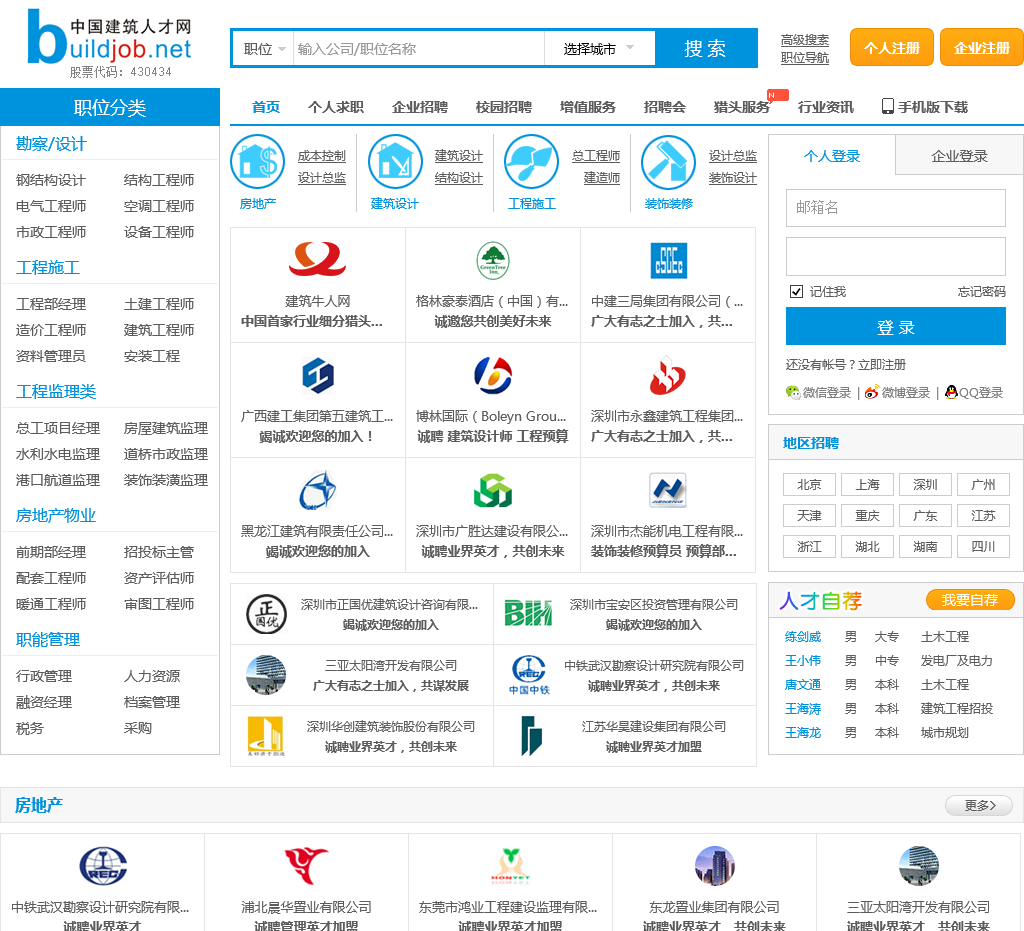This screenshot has height=931, width=1024.
Task: Open candidate 练剑威 profile
Action: 803,637
